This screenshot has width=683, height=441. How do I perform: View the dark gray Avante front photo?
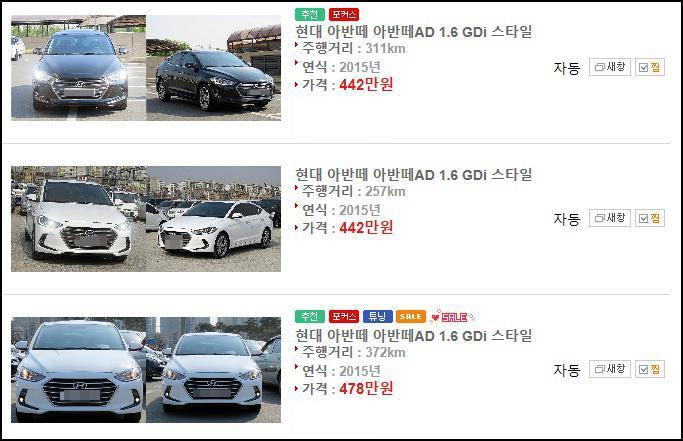coord(78,68)
